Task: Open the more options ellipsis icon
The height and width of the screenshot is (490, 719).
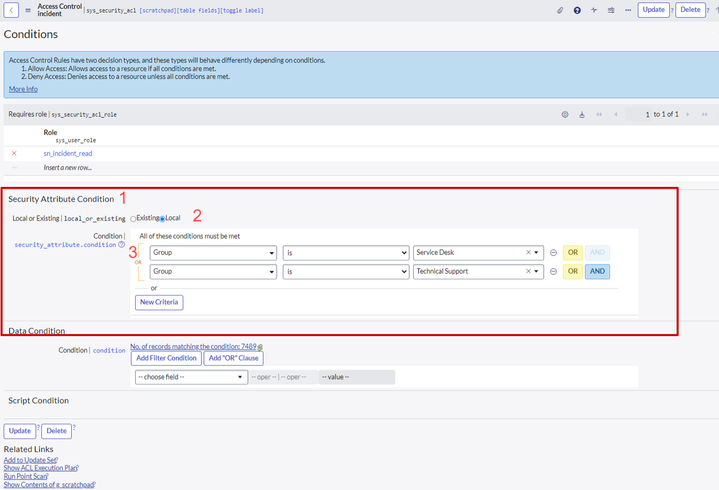Action: 627,10
